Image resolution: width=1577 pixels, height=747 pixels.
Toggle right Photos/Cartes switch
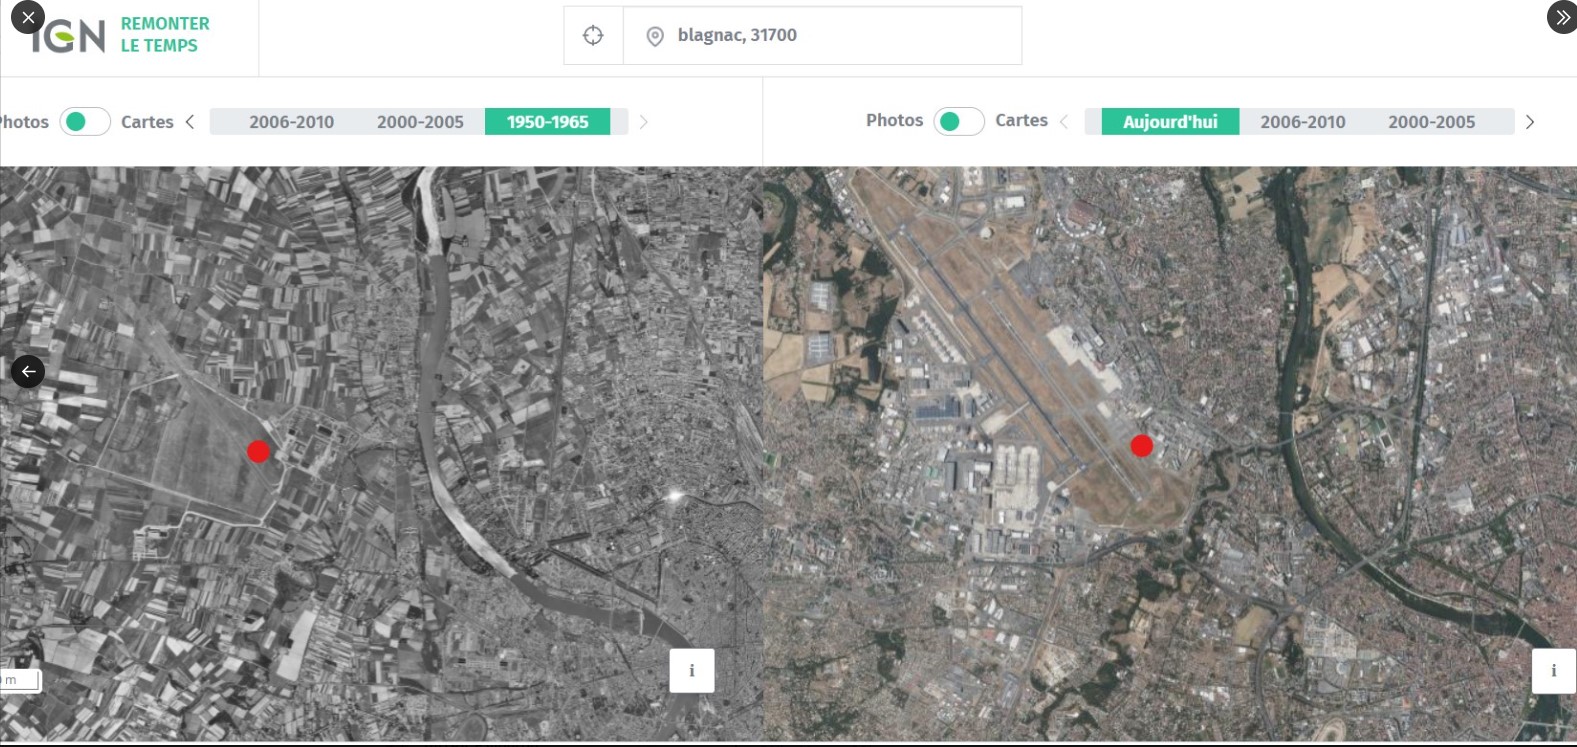[x=958, y=121]
